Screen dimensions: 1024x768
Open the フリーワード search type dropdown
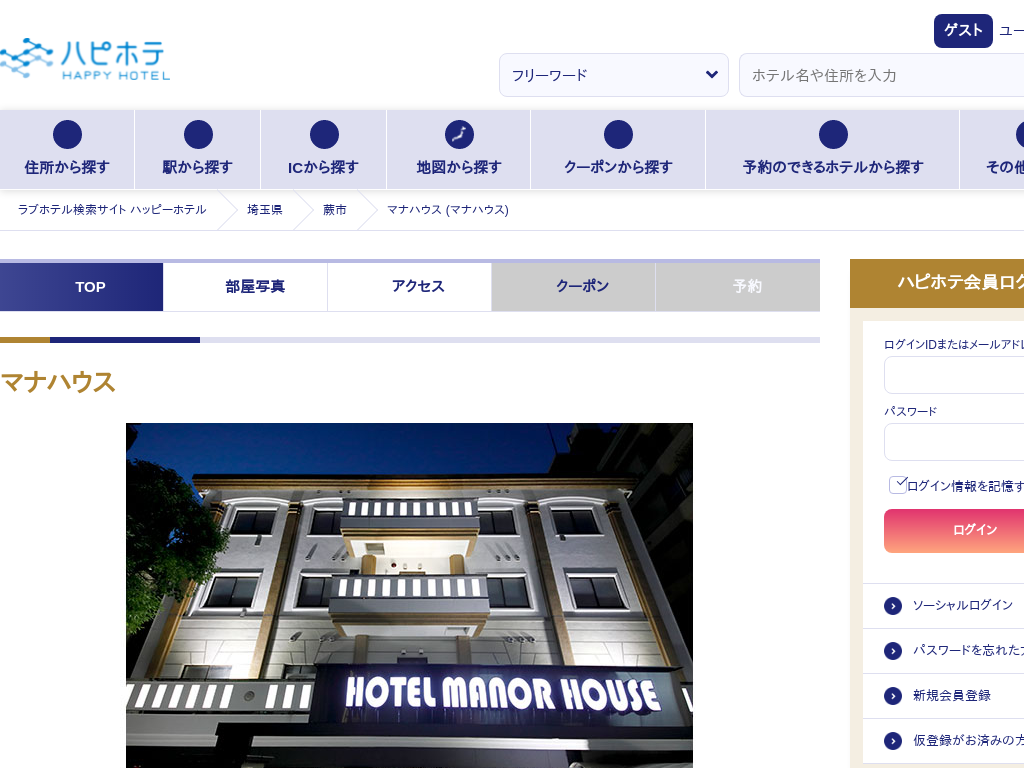pyautogui.click(x=614, y=75)
